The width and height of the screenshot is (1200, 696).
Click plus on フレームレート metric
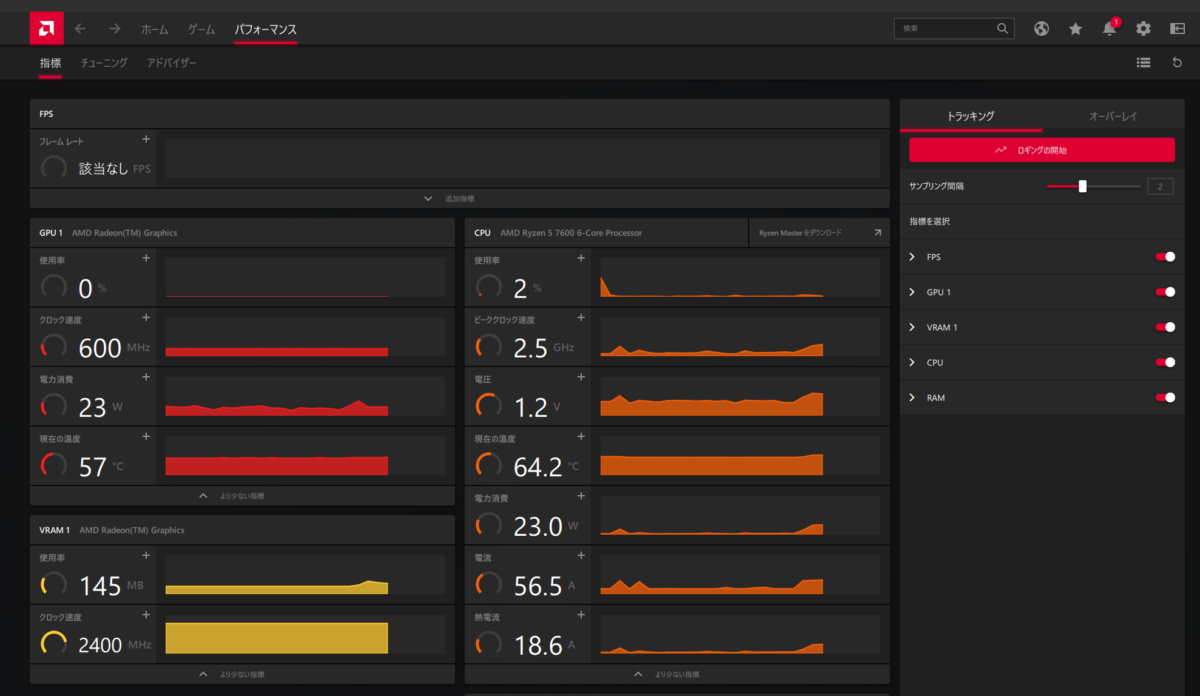pos(146,139)
